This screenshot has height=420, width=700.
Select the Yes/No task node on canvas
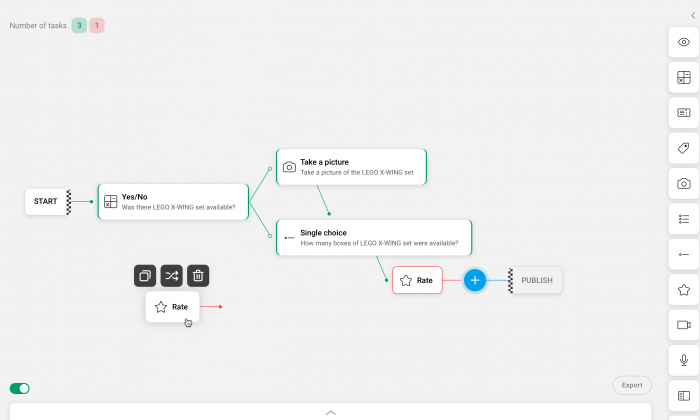[x=173, y=202]
